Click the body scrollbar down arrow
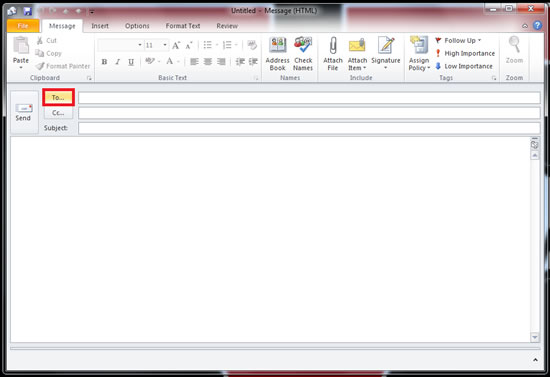Image resolution: width=550 pixels, height=377 pixels. tap(535, 337)
